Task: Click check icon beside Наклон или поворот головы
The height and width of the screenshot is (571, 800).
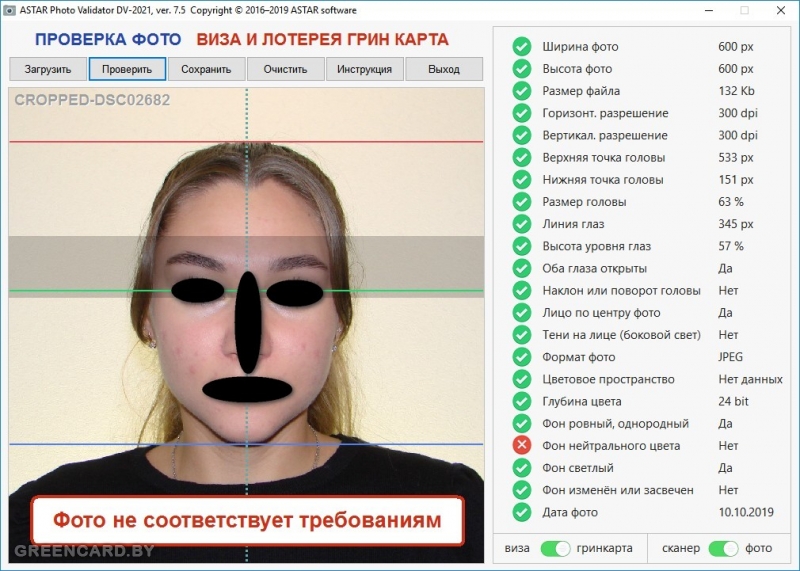Action: (522, 290)
